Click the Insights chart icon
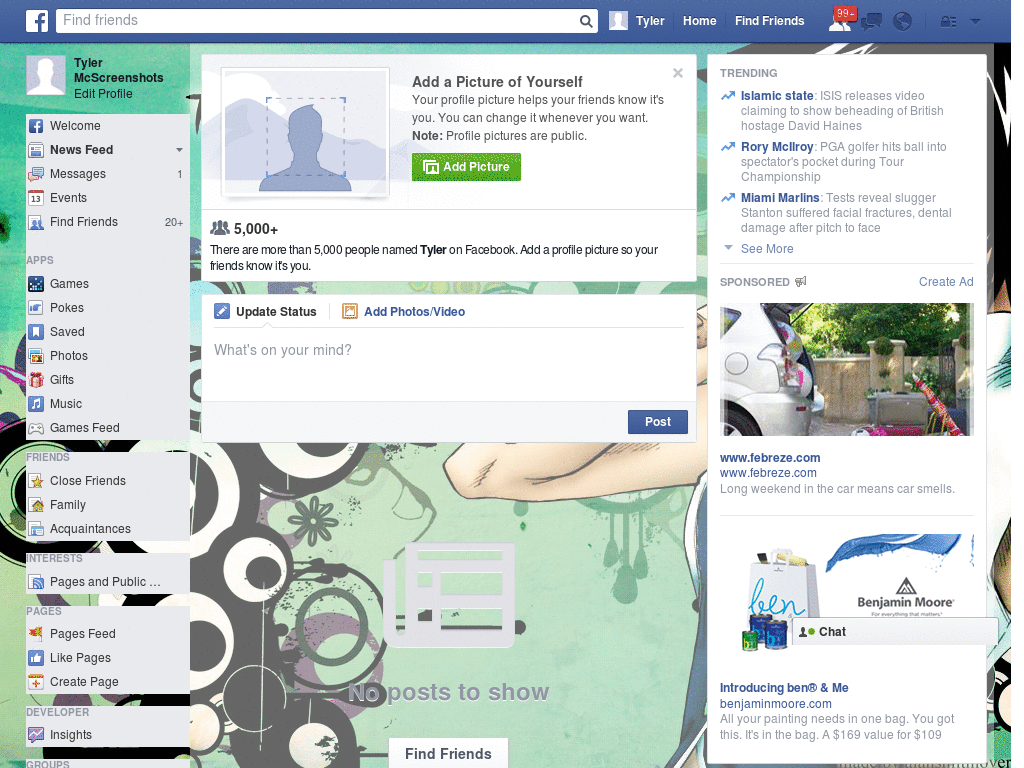1024x768 pixels. click(x=36, y=735)
